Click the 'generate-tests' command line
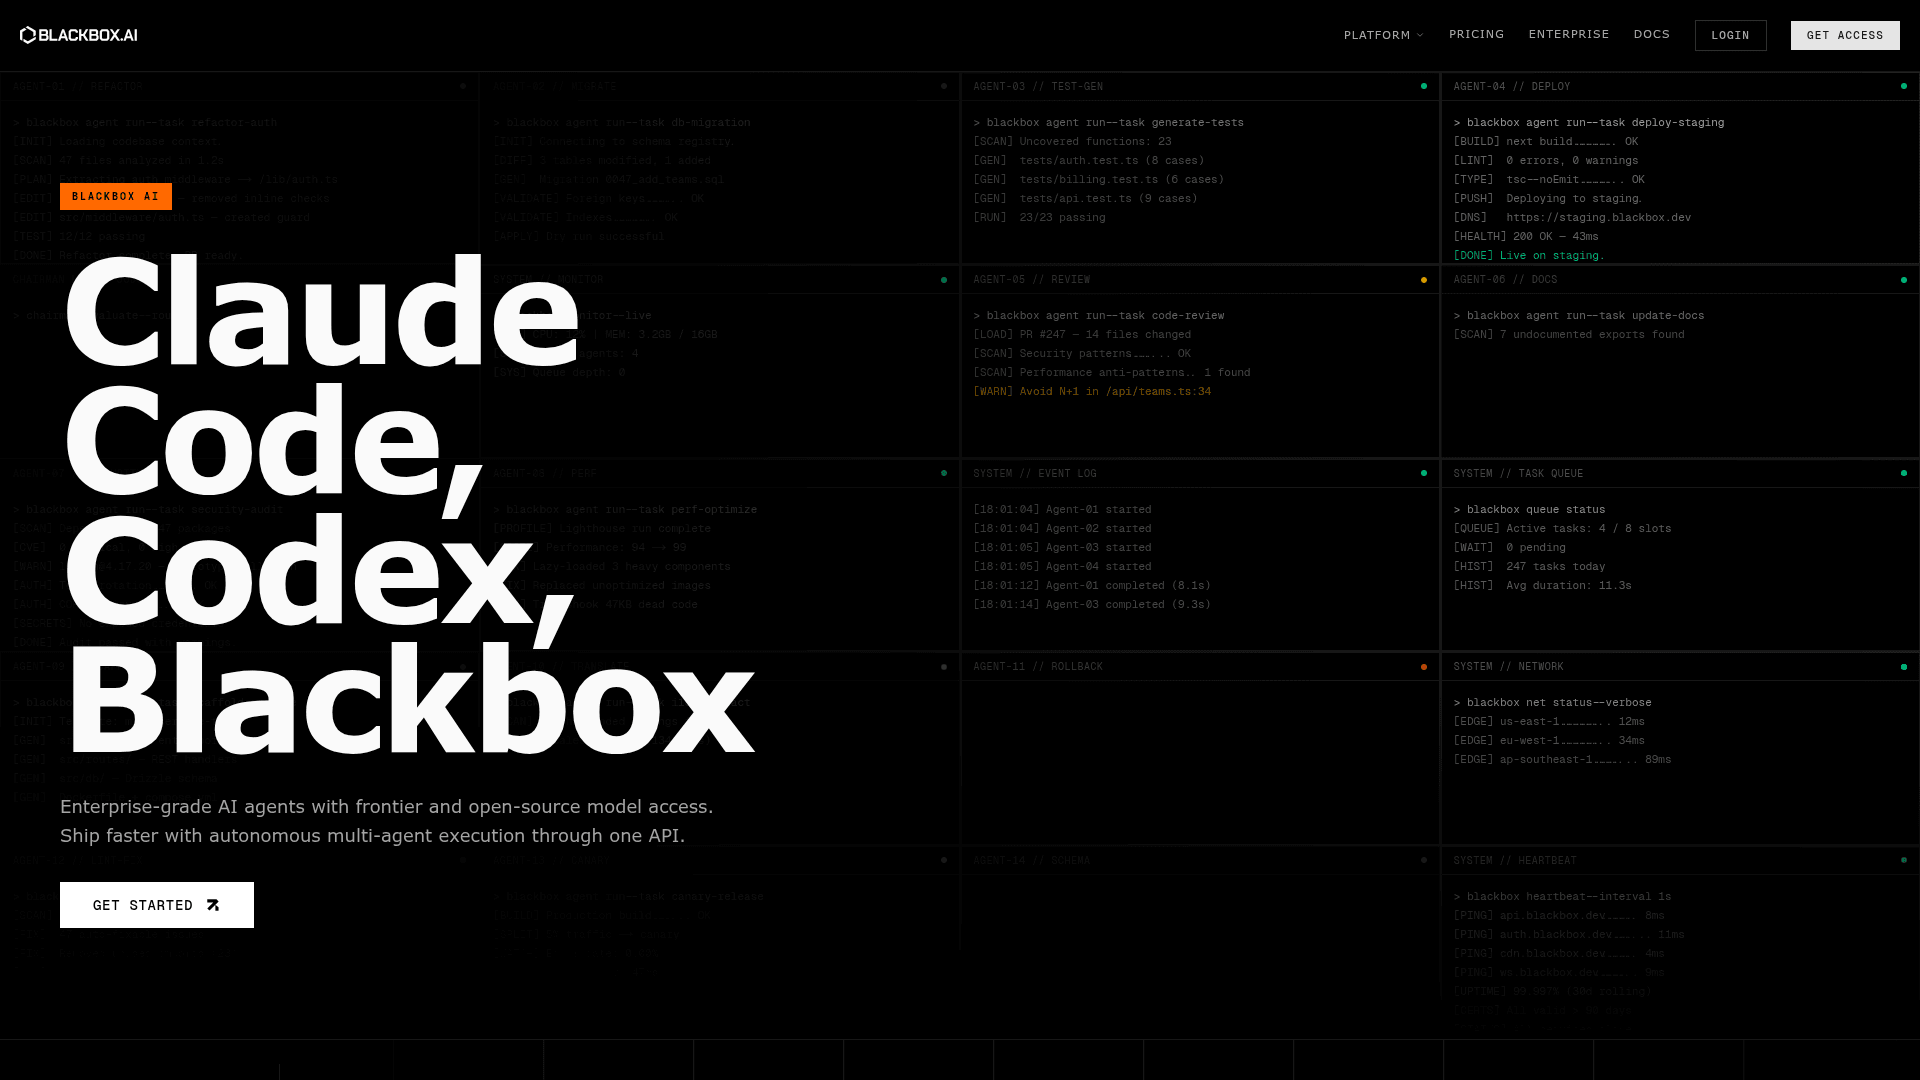The width and height of the screenshot is (1920, 1080). pos(1108,122)
